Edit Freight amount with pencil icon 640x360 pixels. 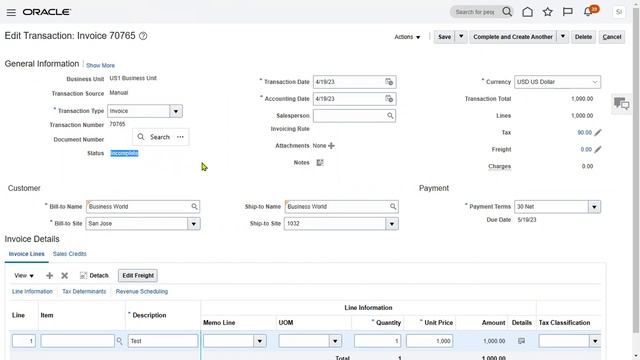point(598,149)
